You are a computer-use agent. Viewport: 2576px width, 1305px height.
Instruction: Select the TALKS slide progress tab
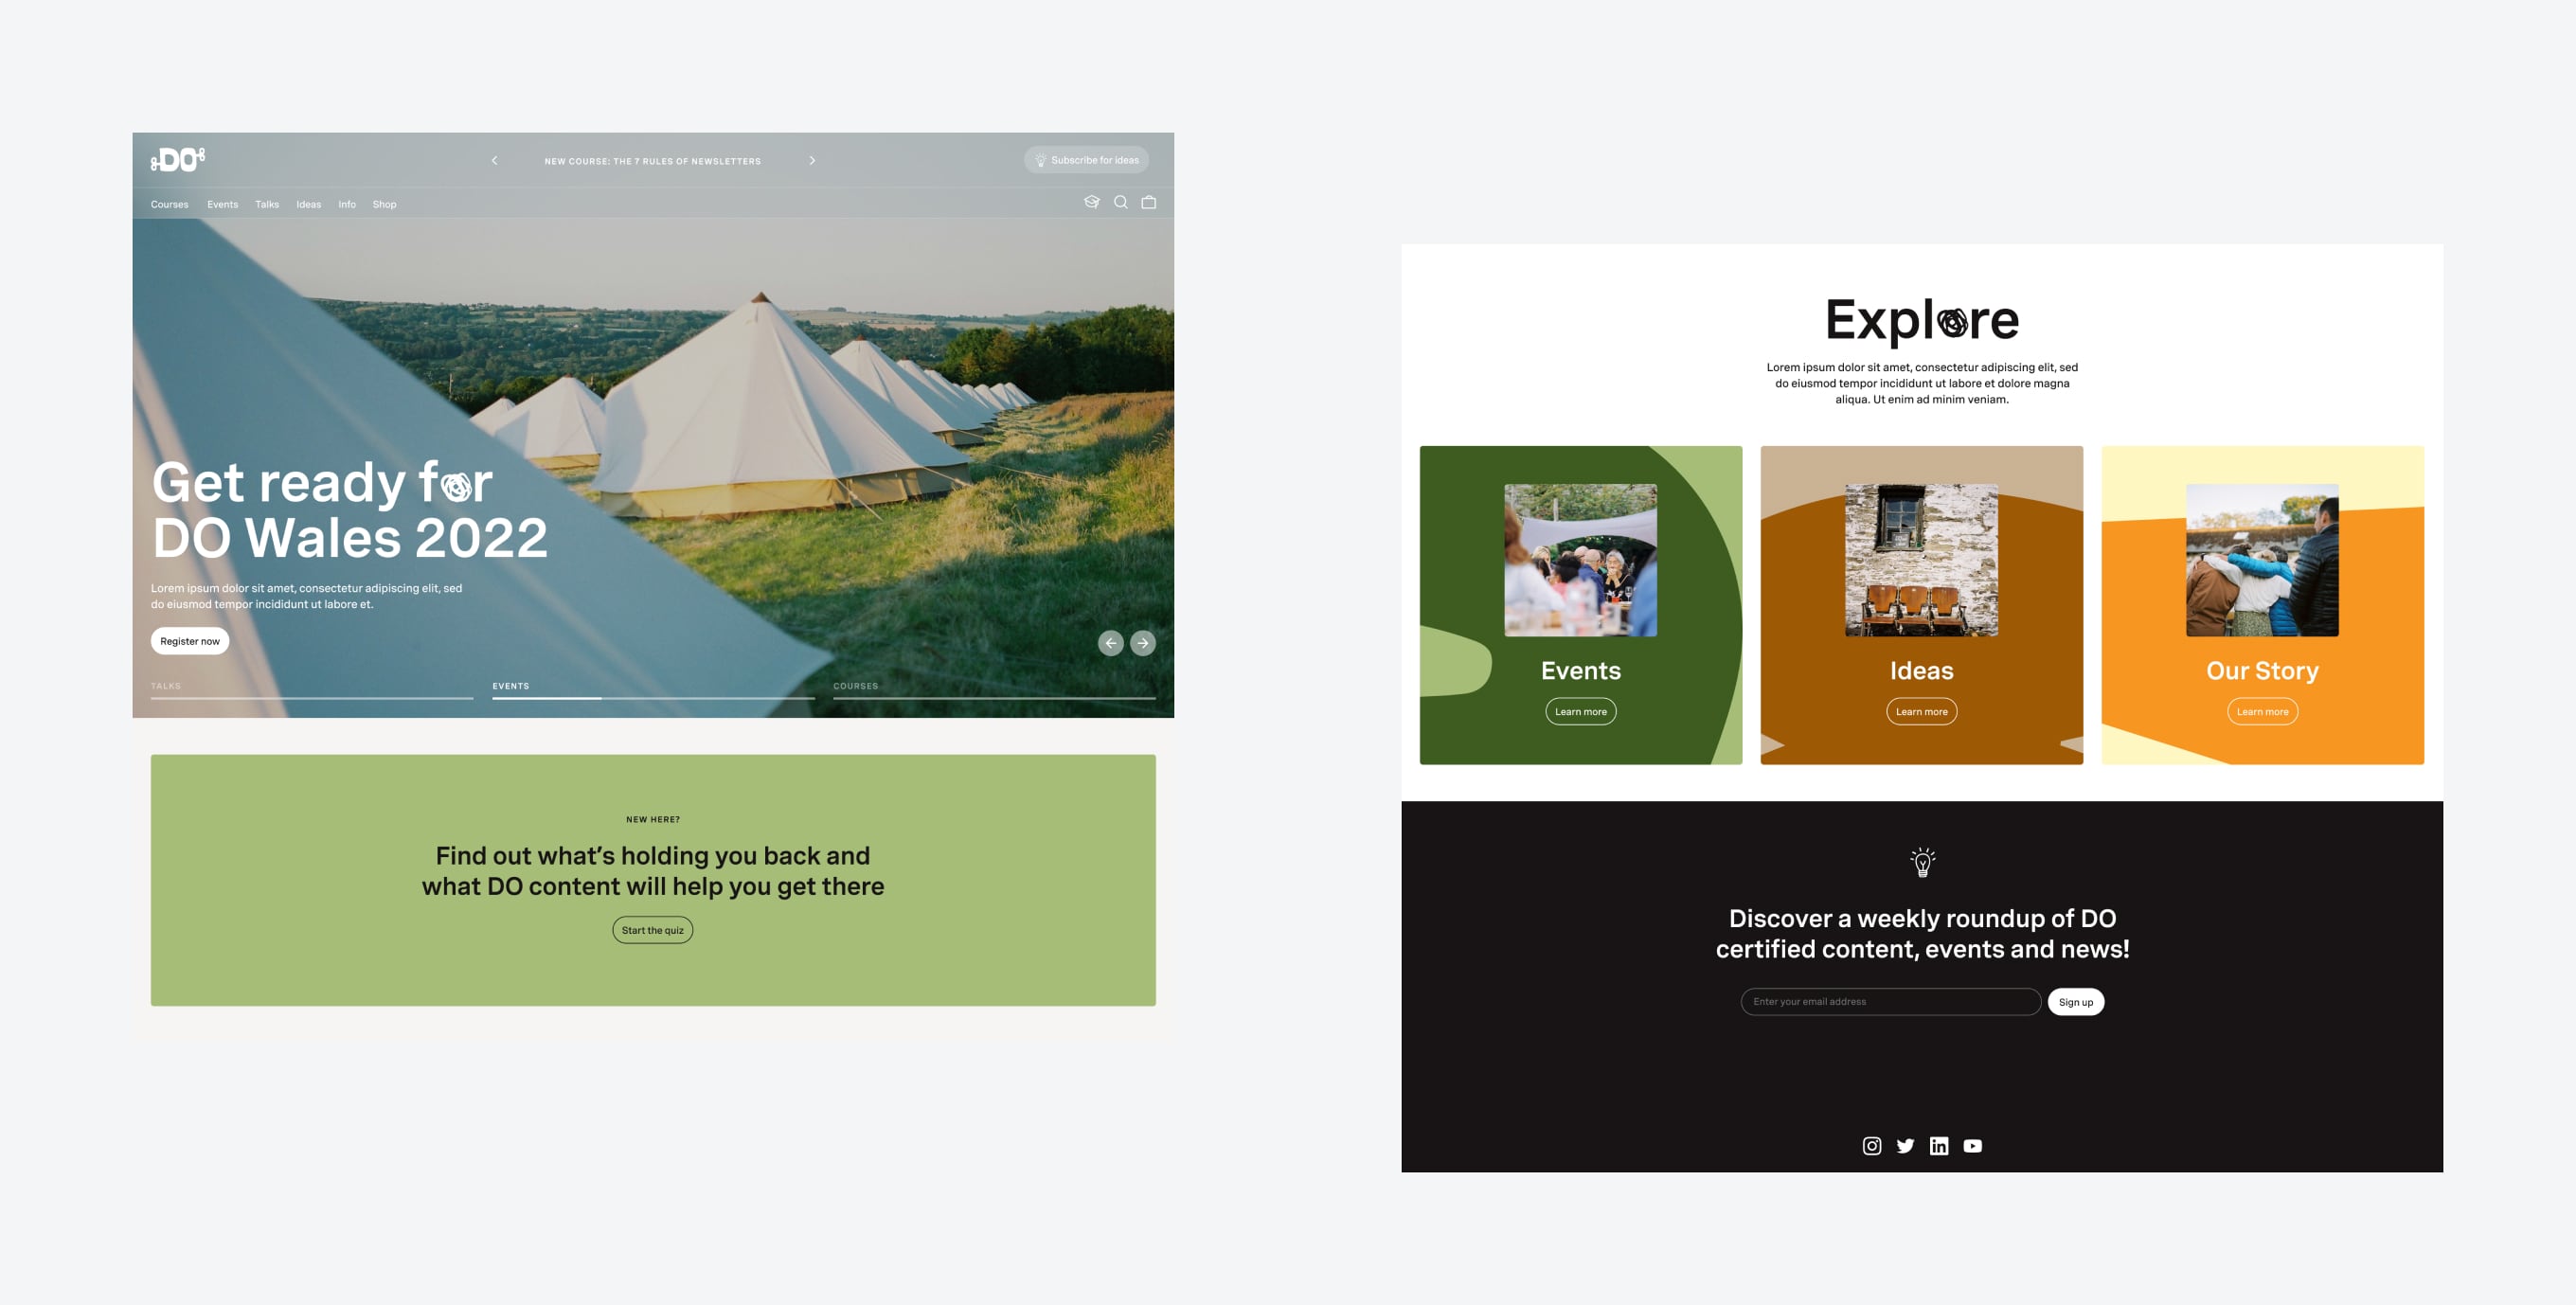point(312,690)
